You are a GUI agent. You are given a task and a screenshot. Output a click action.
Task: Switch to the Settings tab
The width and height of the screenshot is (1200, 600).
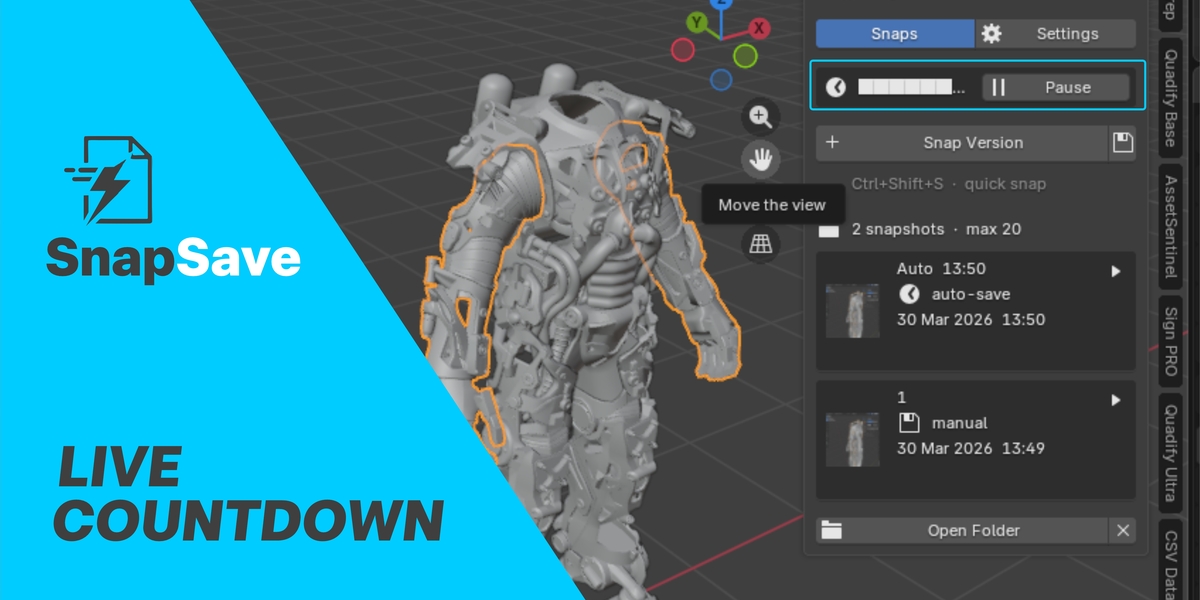(x=1056, y=34)
